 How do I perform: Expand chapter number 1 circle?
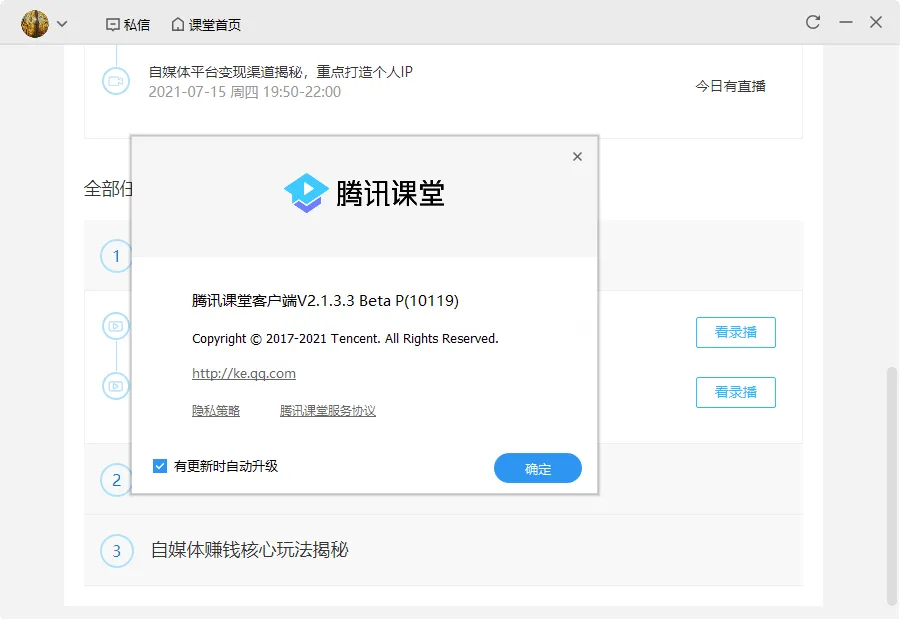click(116, 256)
